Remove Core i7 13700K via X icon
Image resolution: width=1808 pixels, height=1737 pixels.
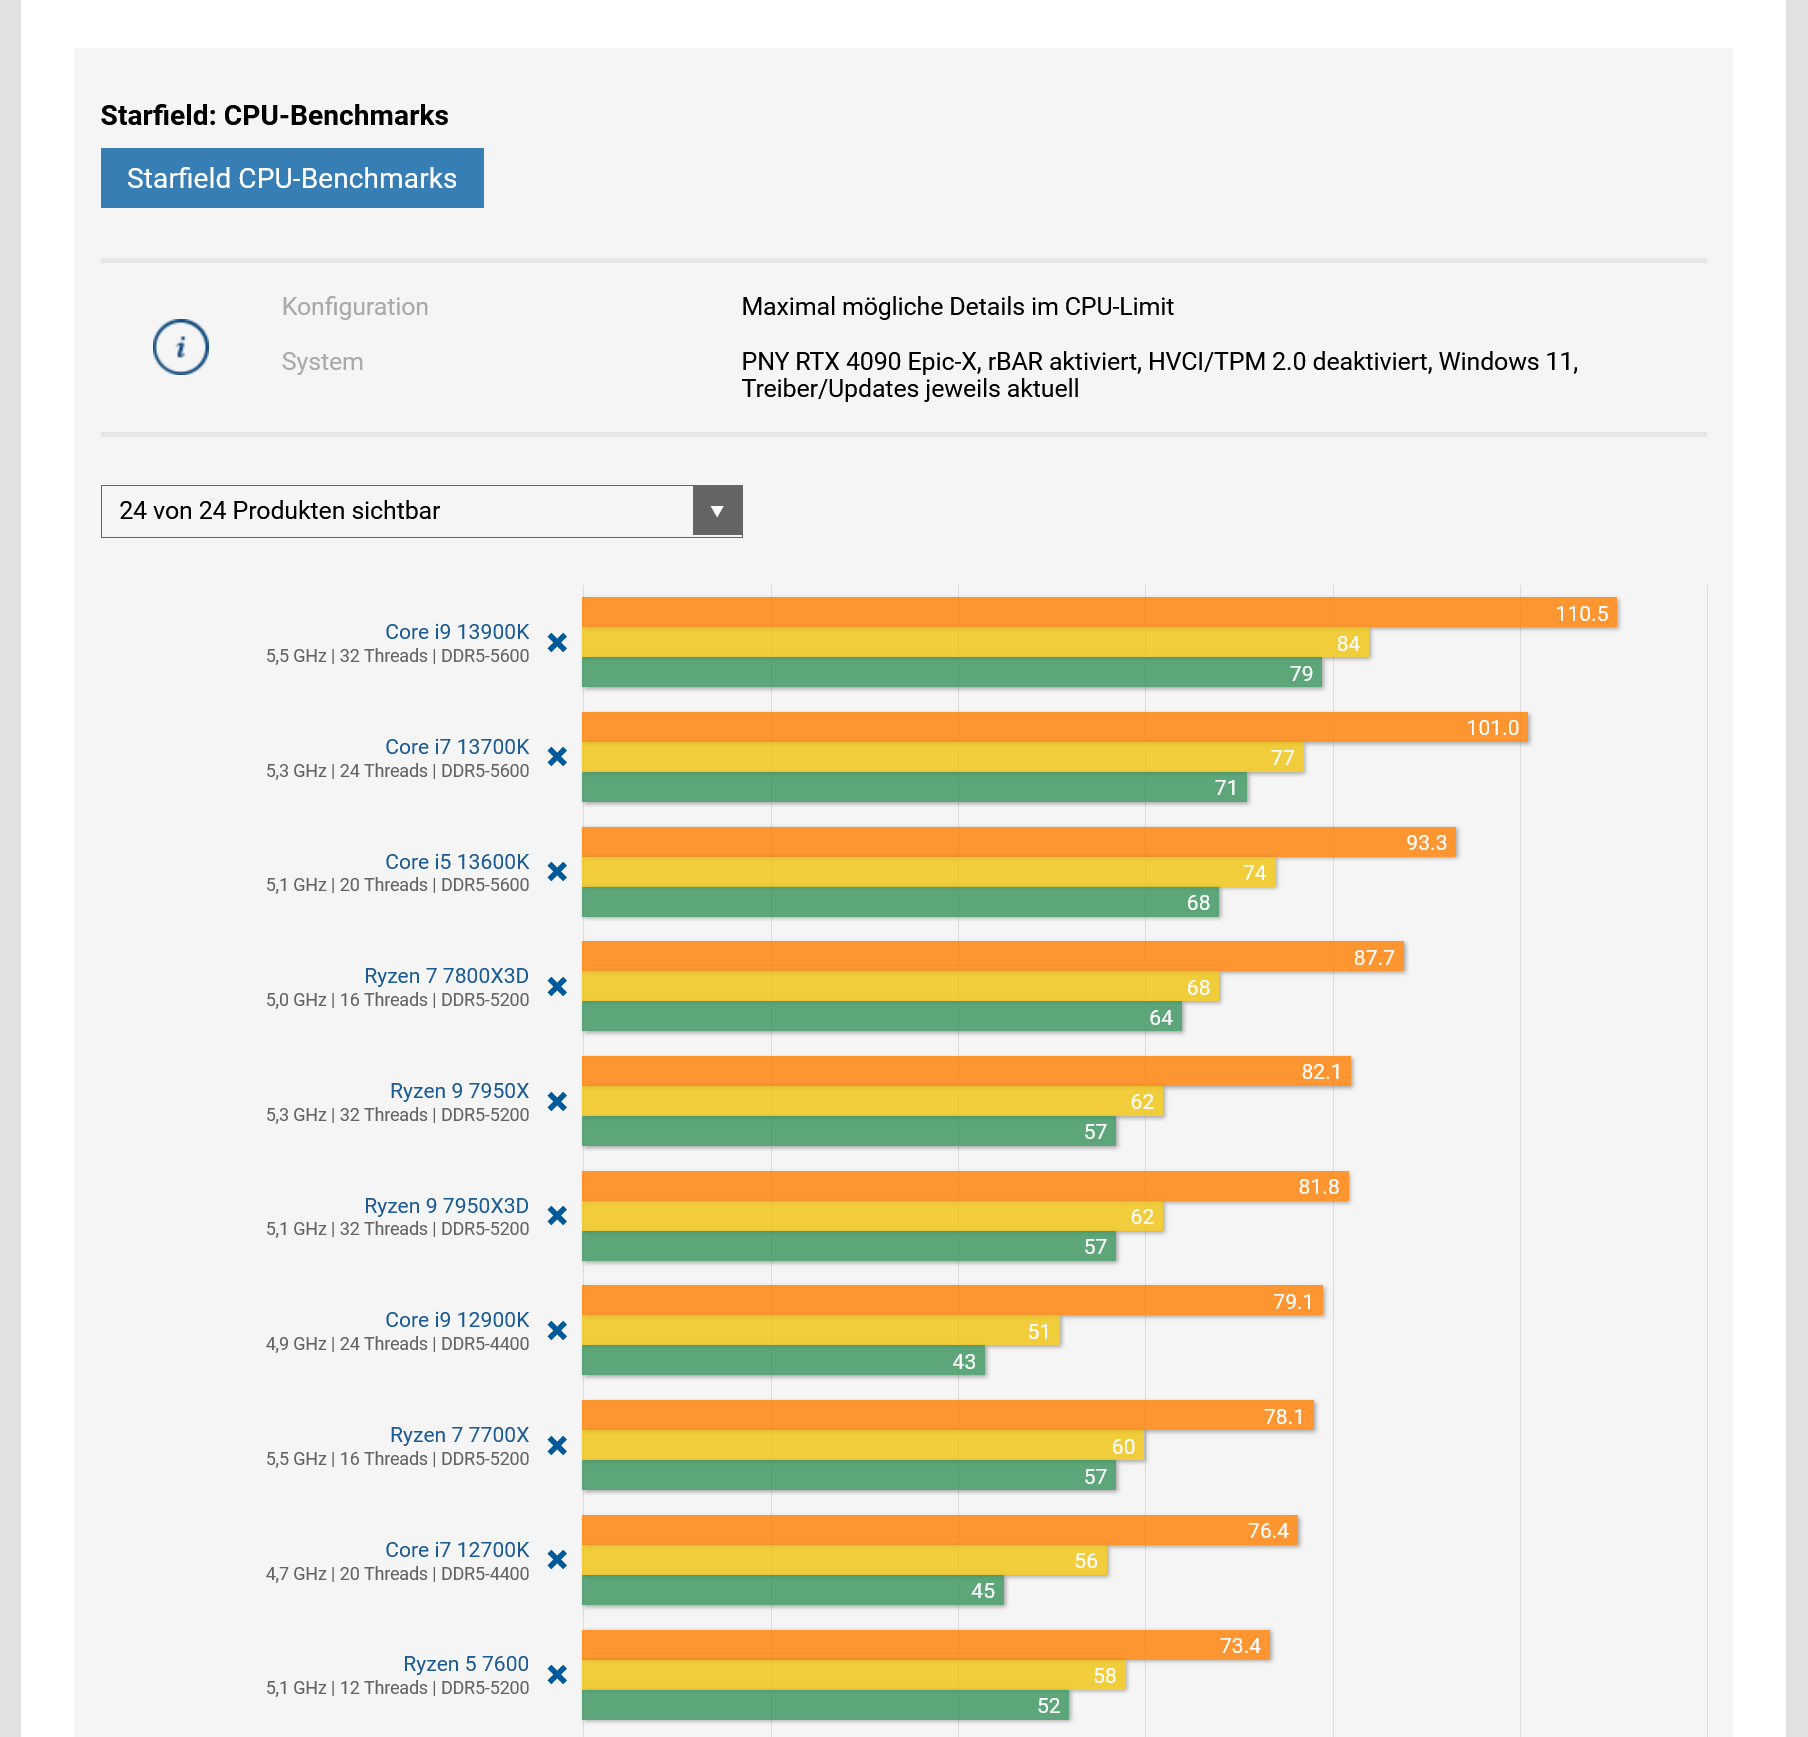[x=558, y=757]
